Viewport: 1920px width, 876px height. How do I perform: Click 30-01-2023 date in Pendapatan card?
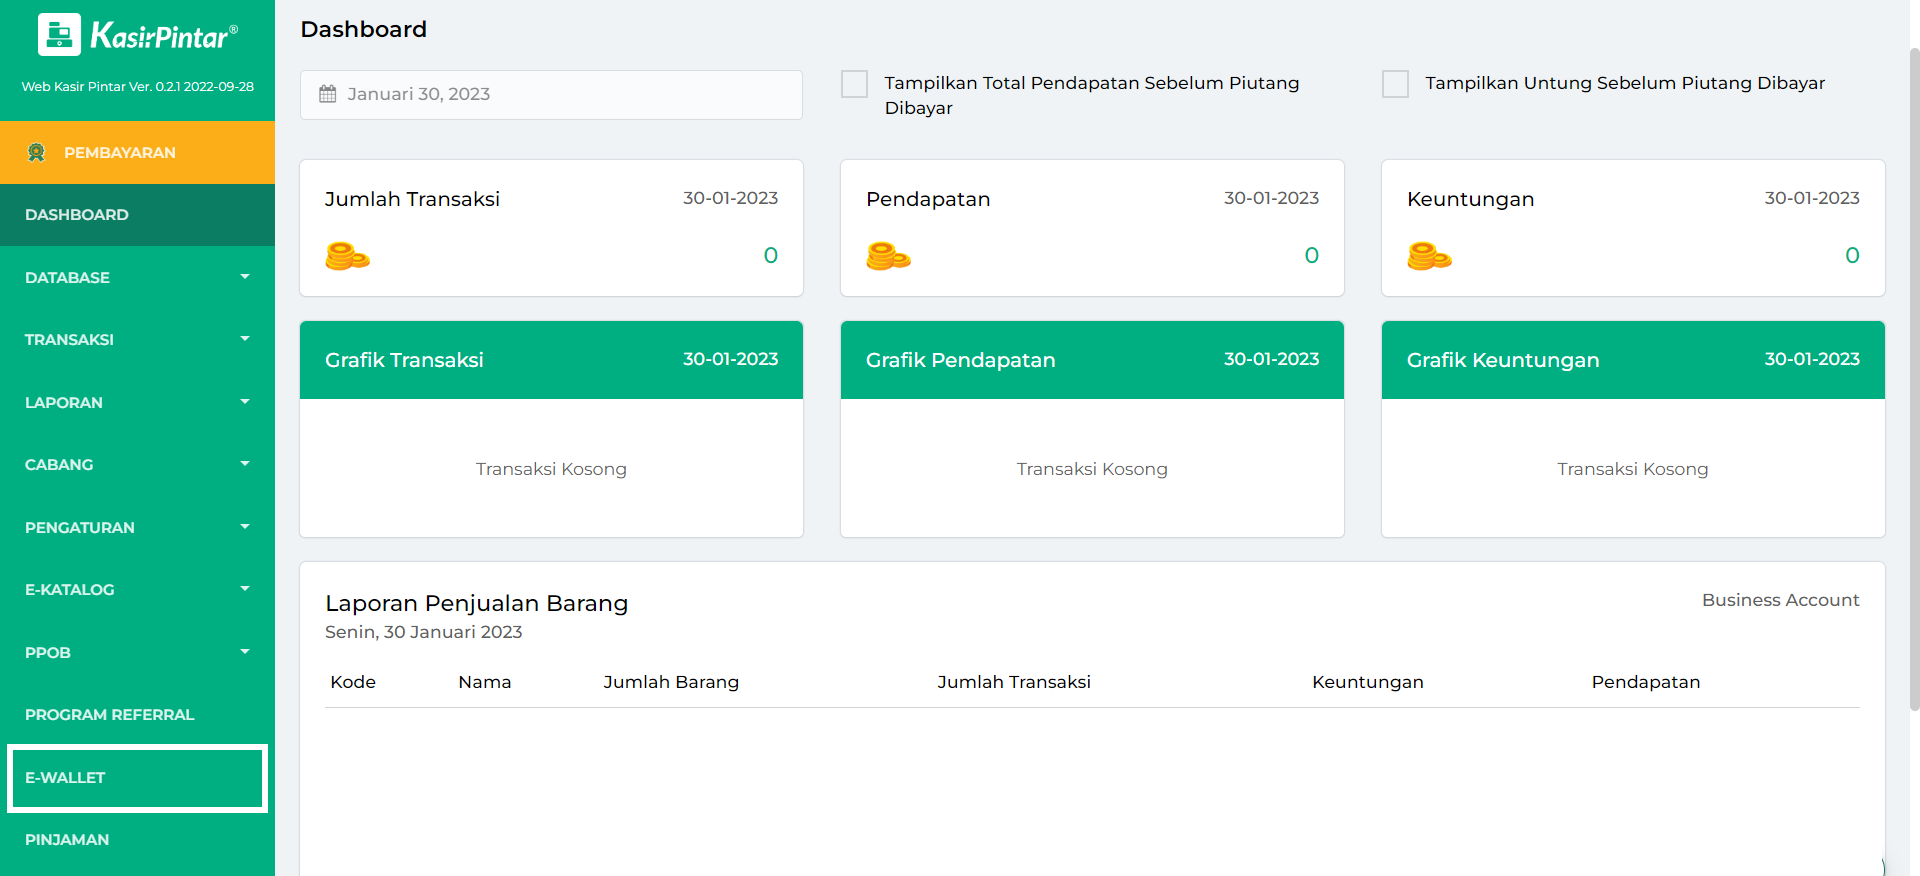tap(1271, 198)
